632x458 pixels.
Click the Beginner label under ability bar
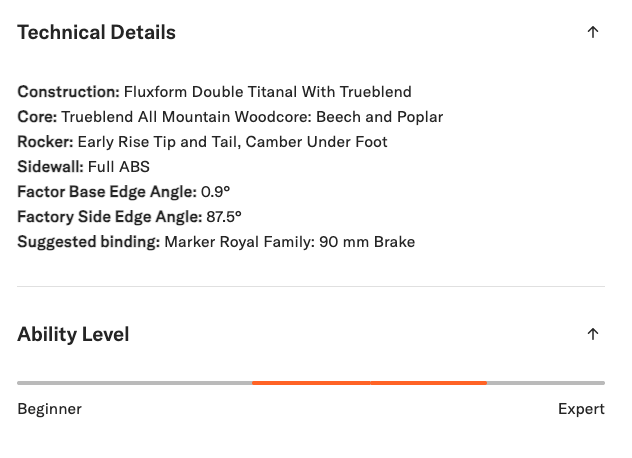point(49,409)
